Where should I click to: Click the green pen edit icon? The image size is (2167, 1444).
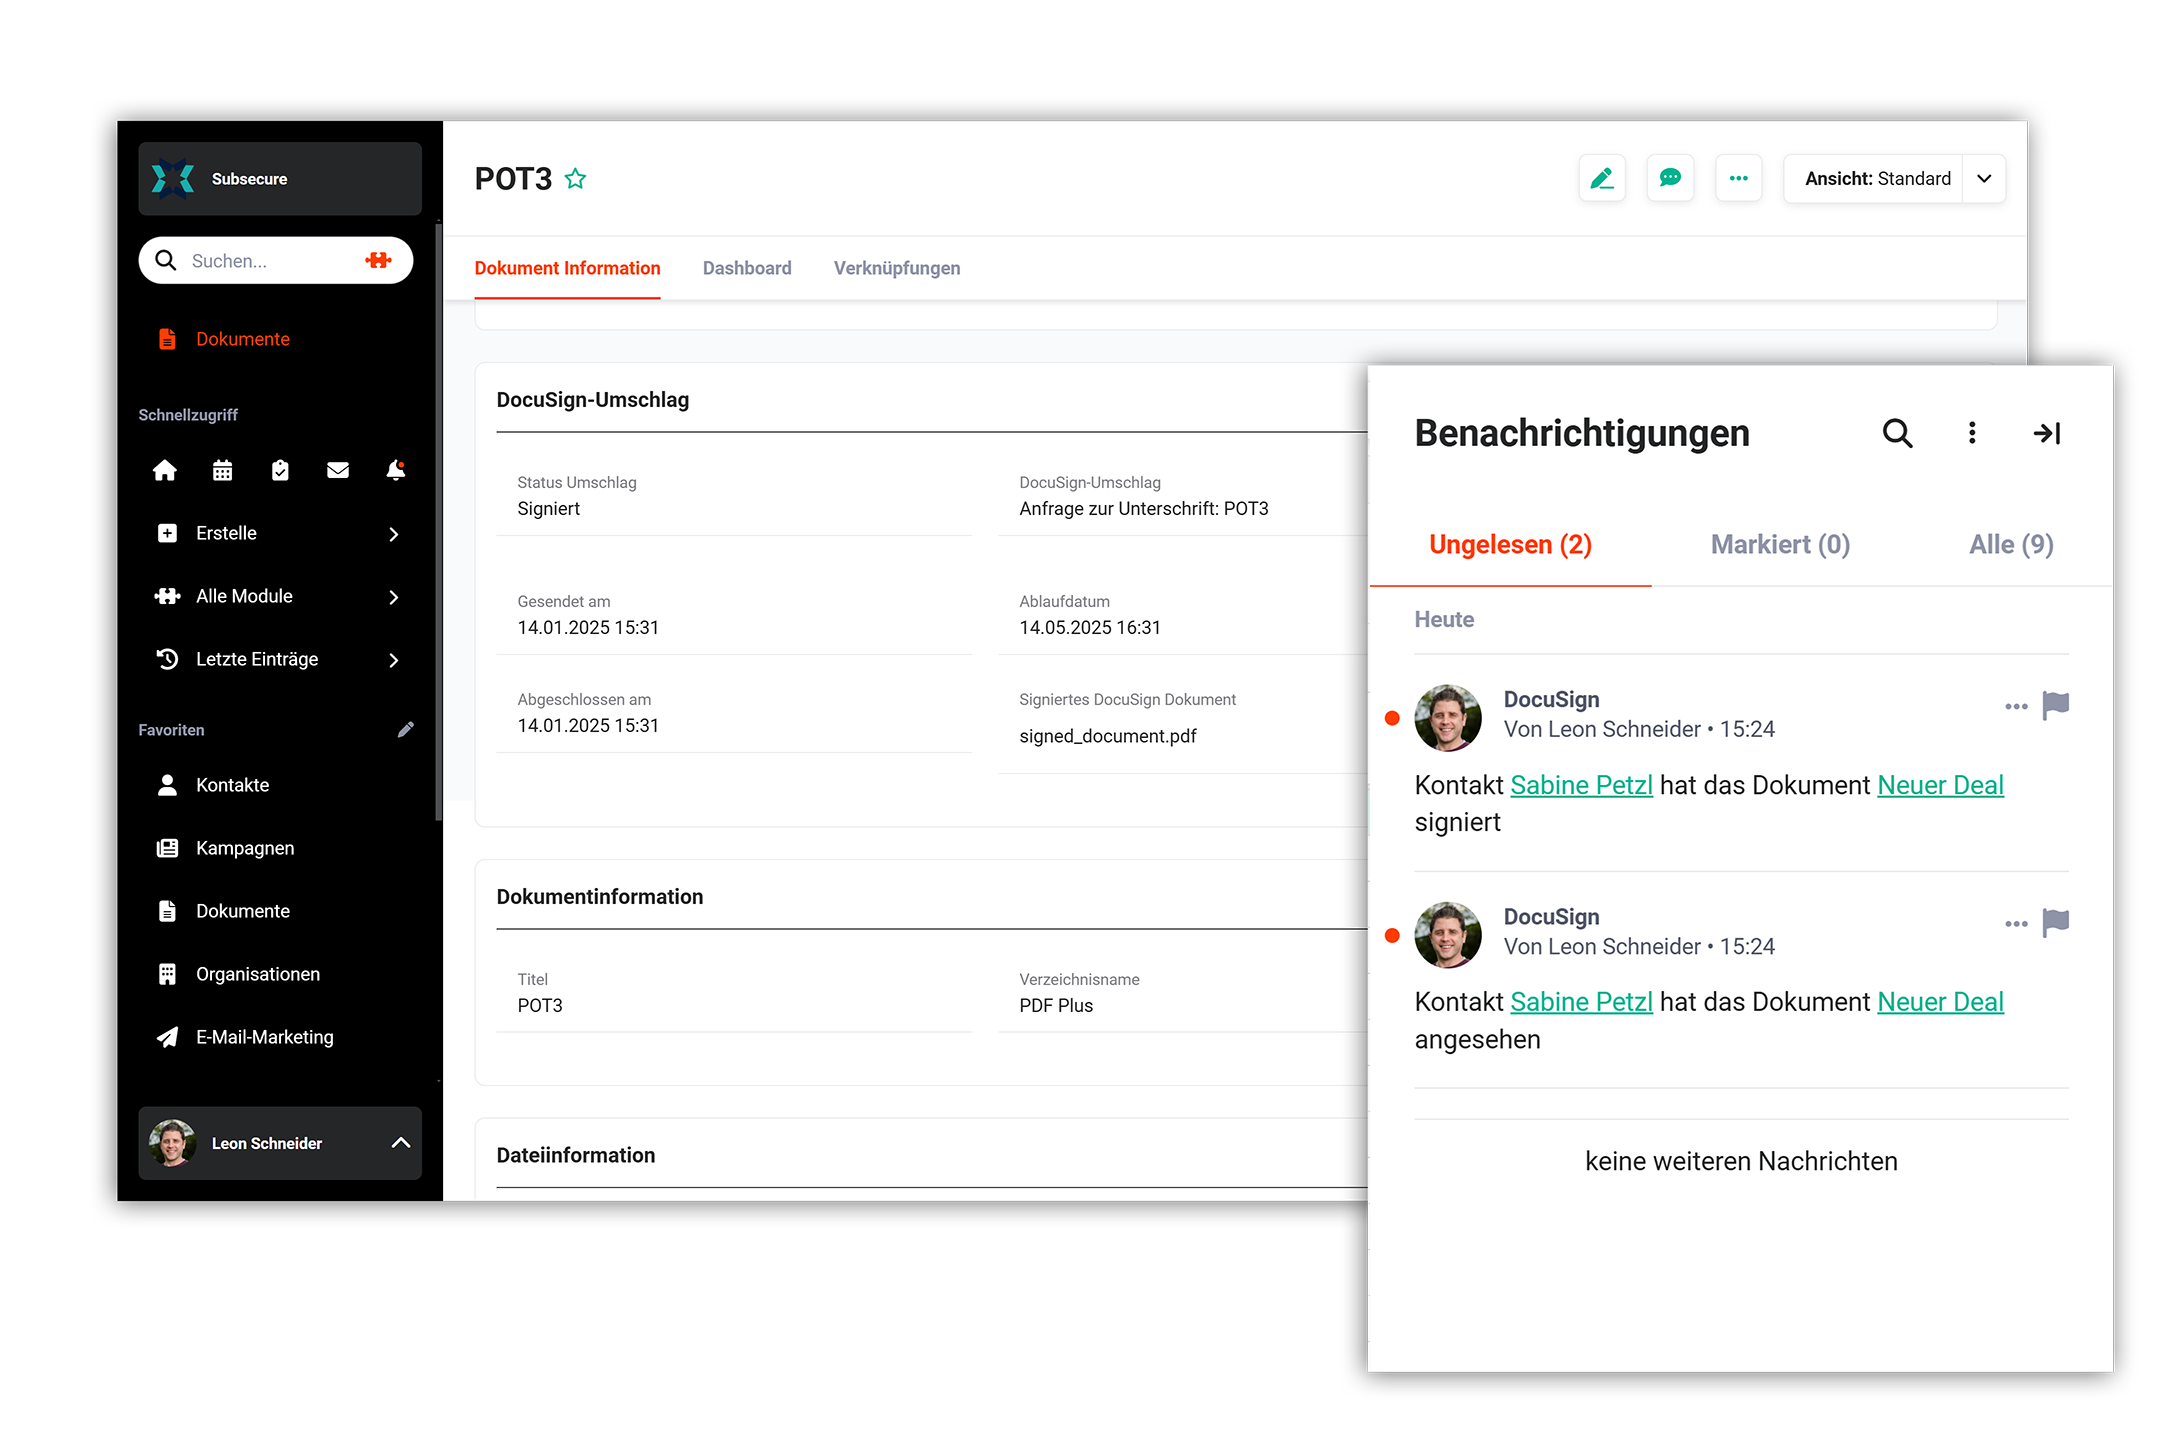[1601, 179]
